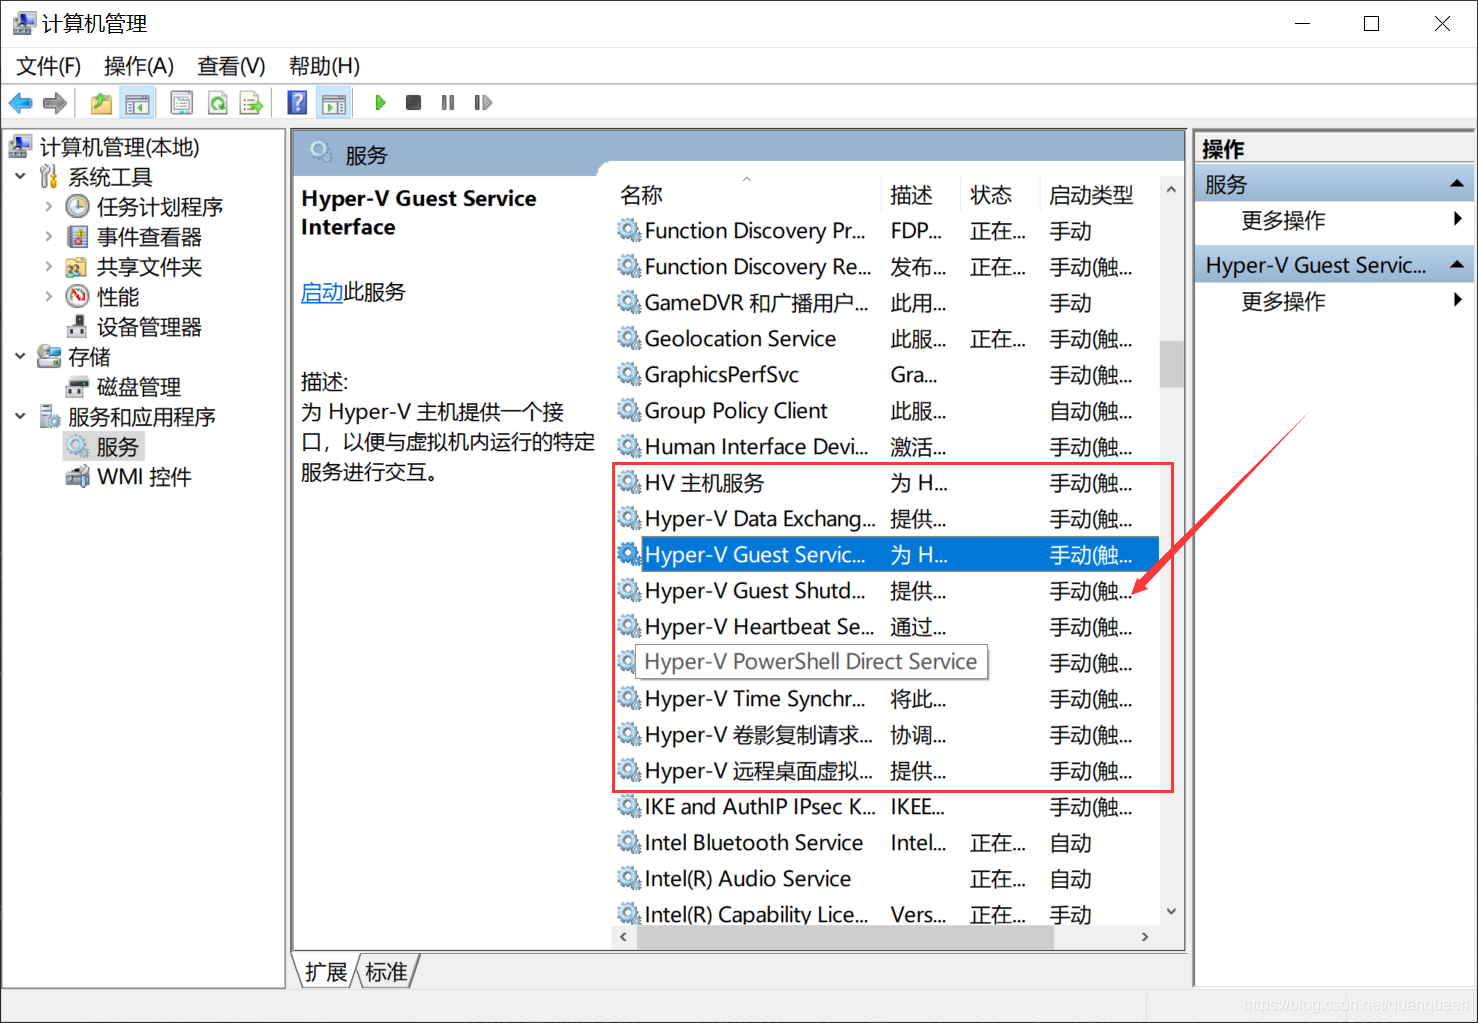Click the Up one level folder icon
Screen dimensions: 1478x1023
(x=102, y=103)
